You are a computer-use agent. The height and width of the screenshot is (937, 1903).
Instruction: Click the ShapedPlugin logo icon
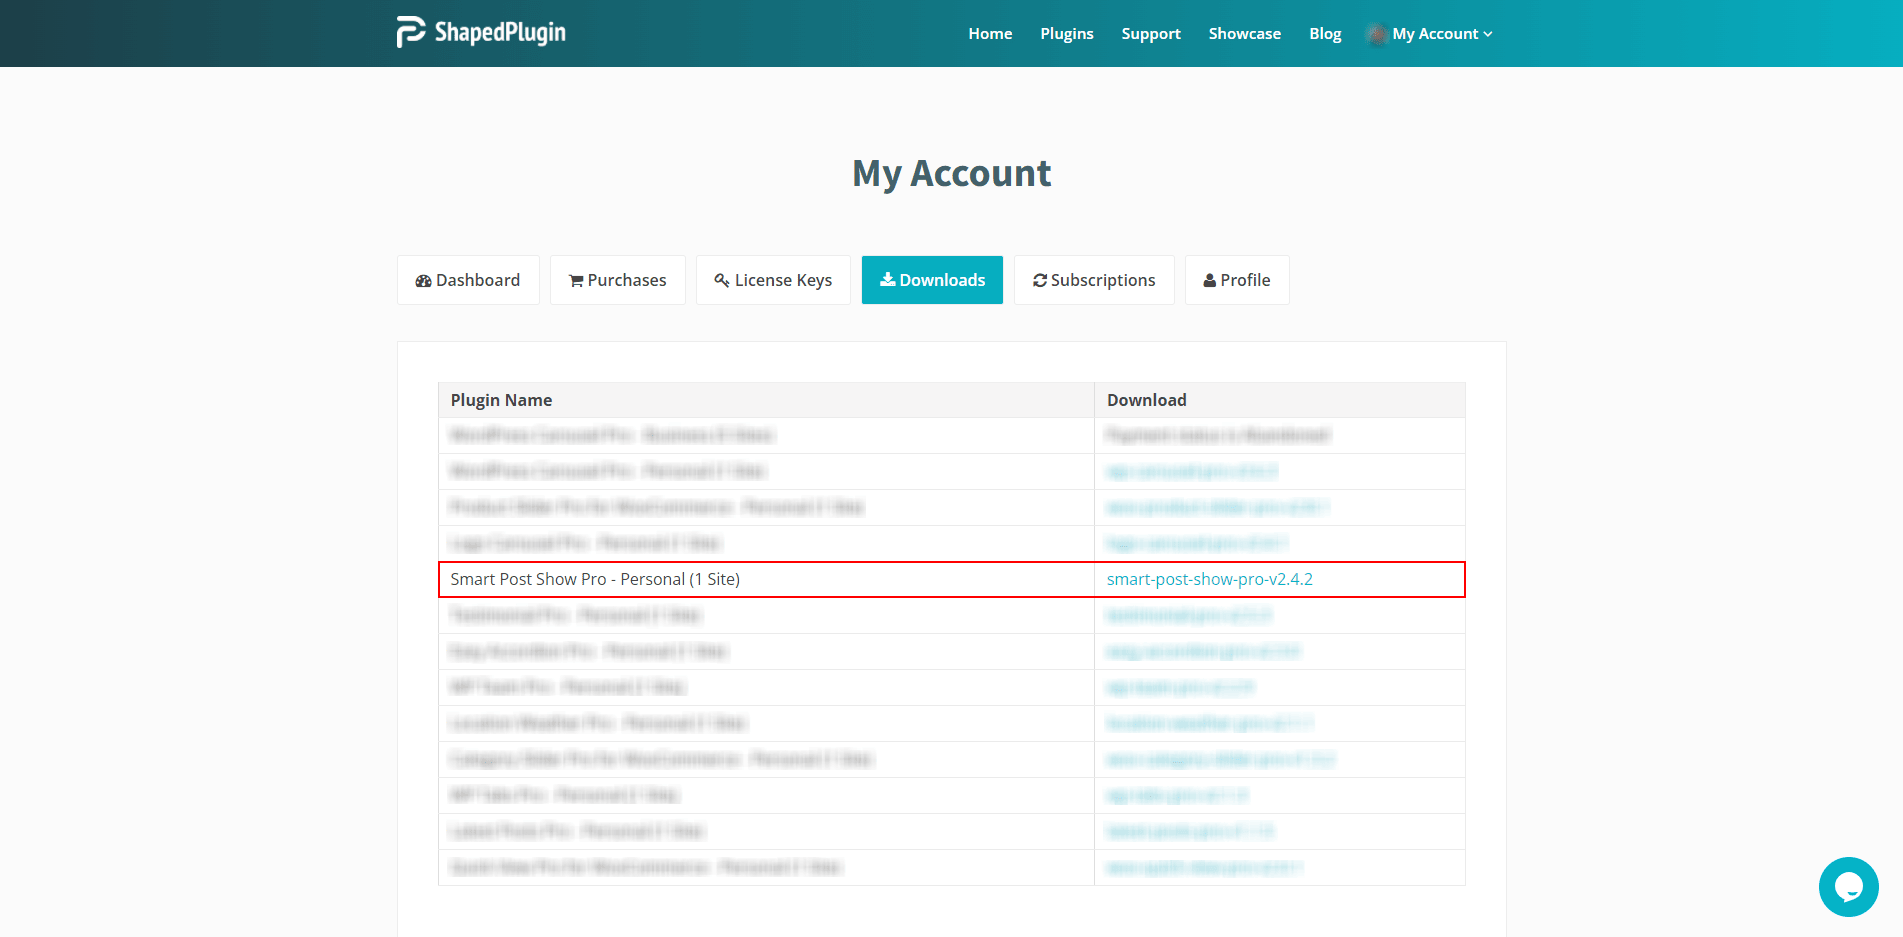(x=411, y=32)
